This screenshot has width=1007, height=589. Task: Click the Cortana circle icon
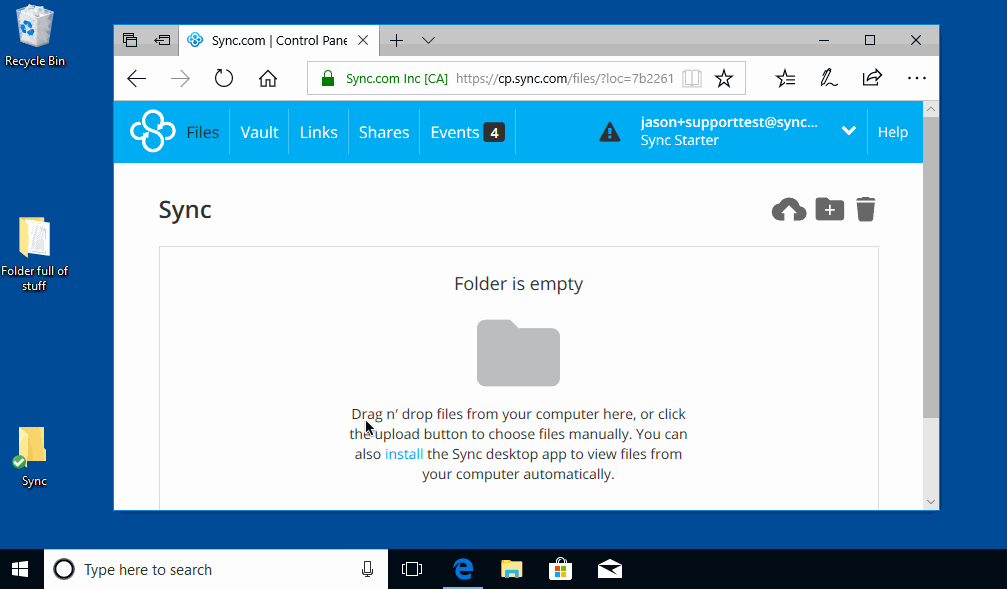(x=64, y=569)
